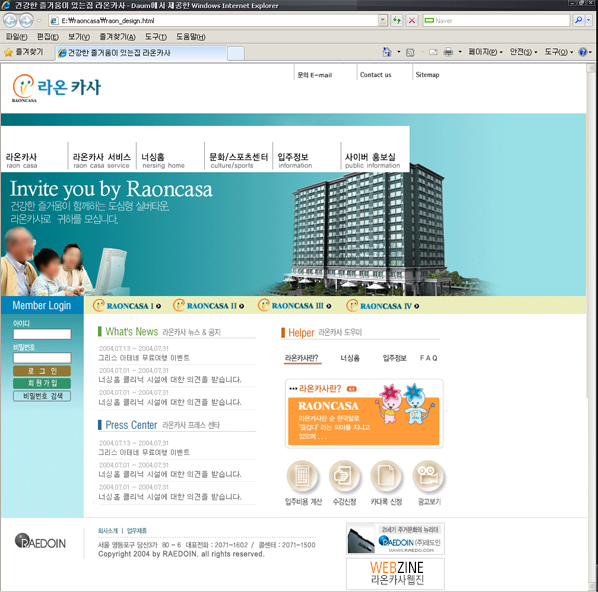Click the RAONCASA III link
This screenshot has width=598, height=592.
294,306
